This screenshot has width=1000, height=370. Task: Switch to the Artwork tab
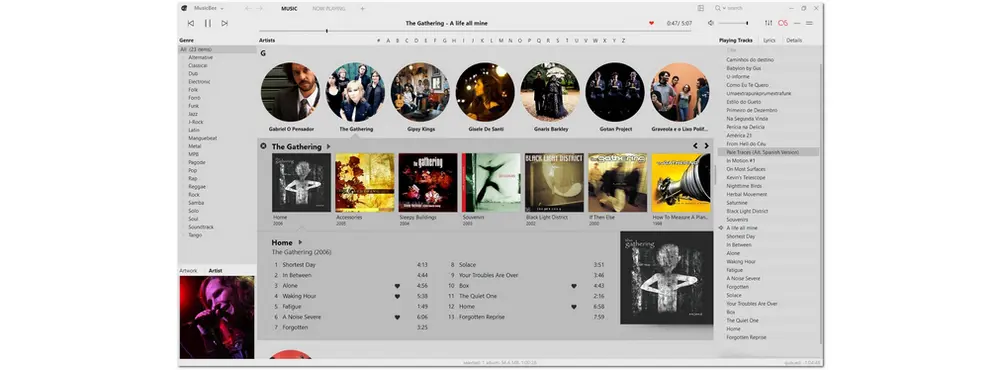point(188,270)
